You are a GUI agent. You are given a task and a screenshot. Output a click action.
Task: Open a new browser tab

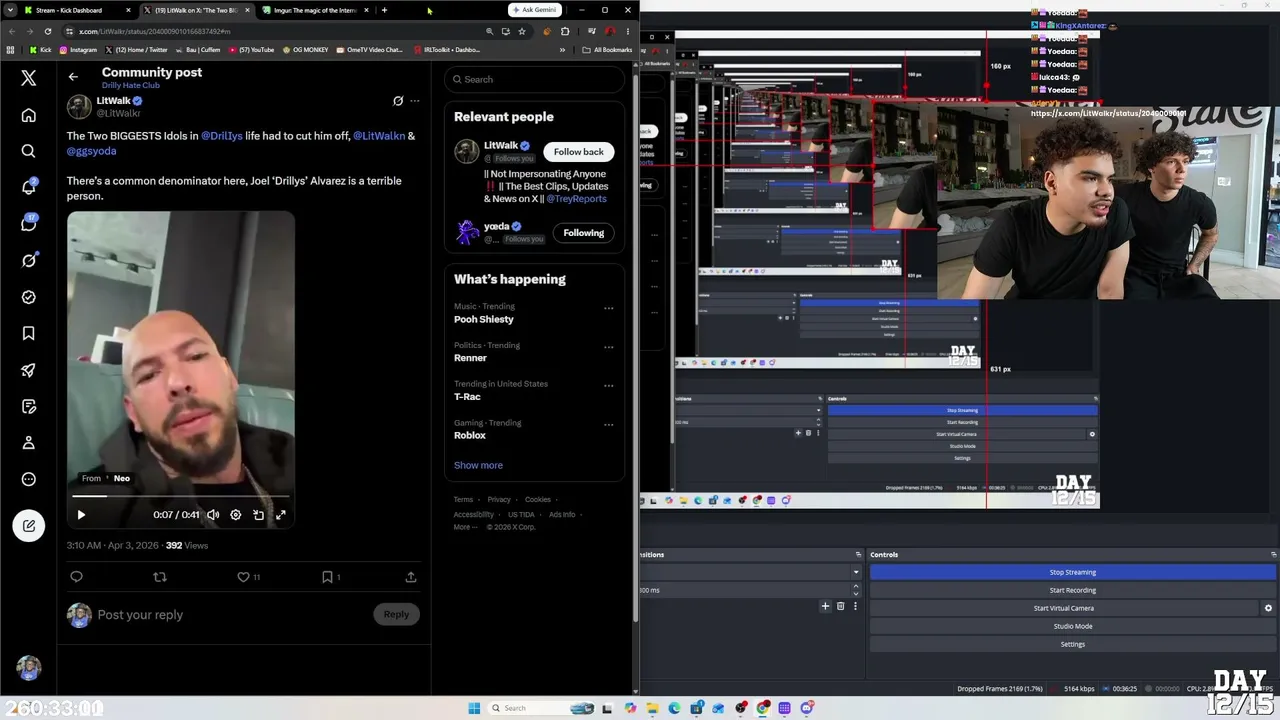pos(384,10)
